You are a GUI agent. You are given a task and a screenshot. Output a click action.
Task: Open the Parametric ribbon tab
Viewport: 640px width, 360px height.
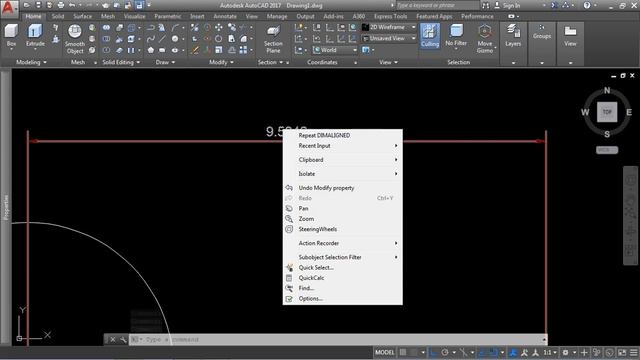[x=168, y=16]
